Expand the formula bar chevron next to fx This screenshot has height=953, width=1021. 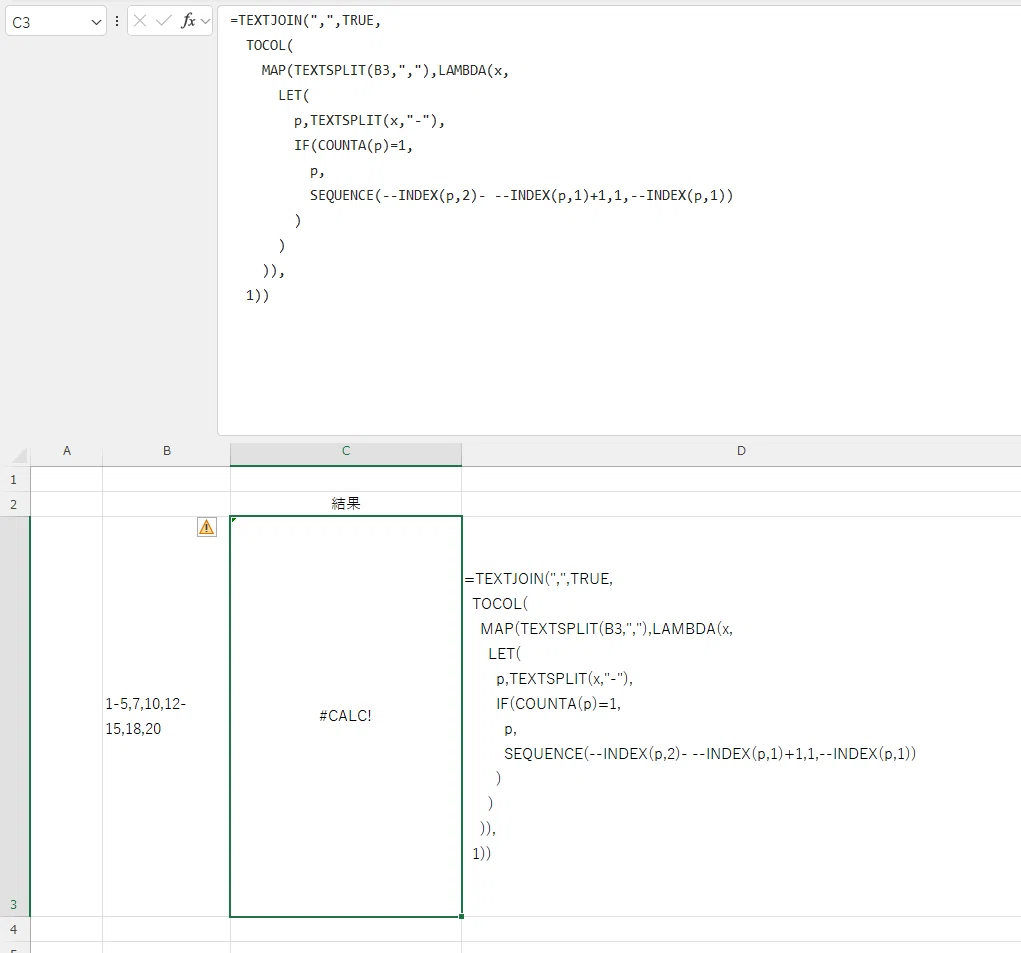click(x=206, y=21)
